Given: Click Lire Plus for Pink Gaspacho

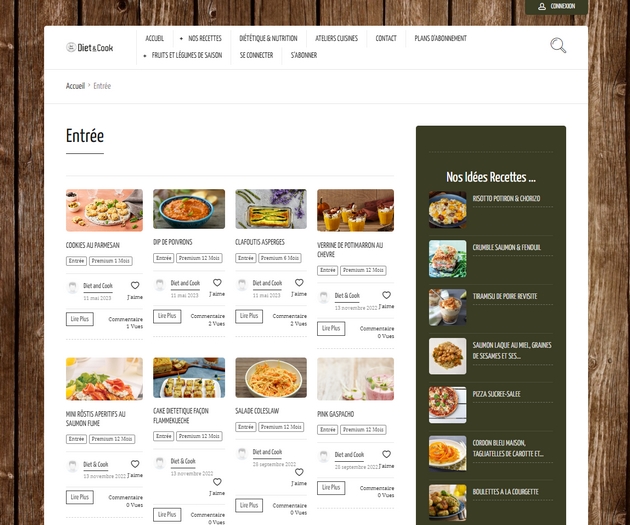Looking at the screenshot, I should point(331,488).
